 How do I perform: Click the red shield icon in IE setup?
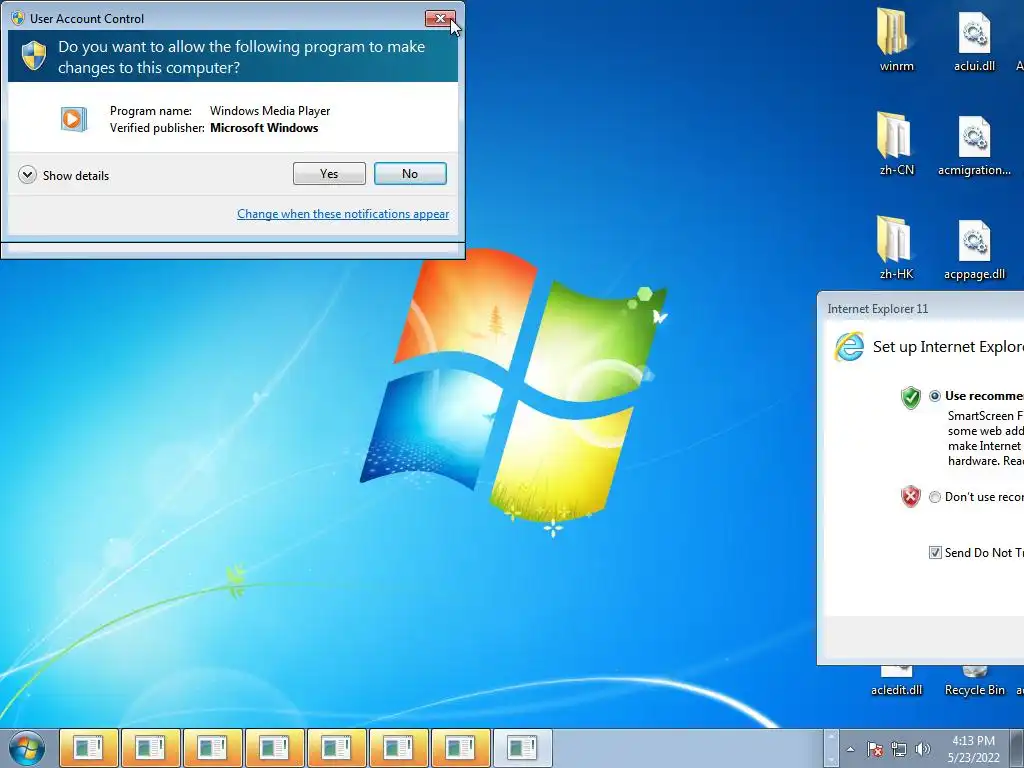tap(910, 497)
